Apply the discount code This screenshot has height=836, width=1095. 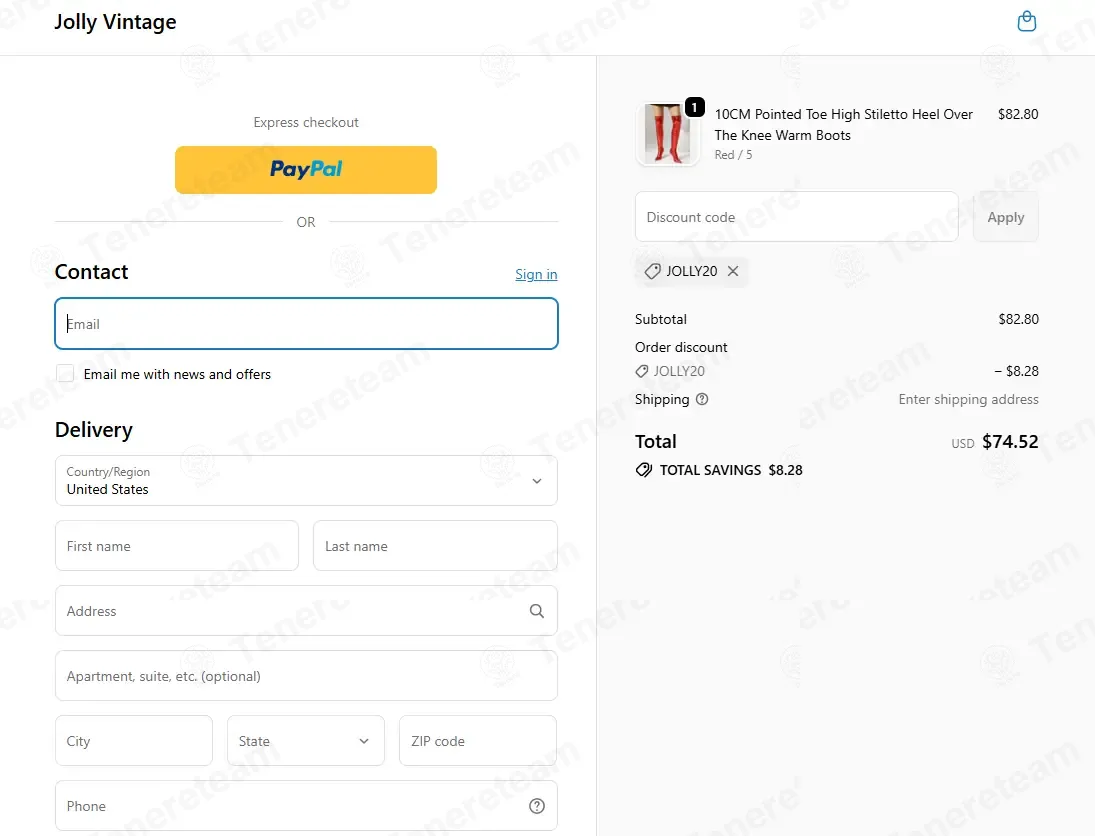(x=1005, y=217)
